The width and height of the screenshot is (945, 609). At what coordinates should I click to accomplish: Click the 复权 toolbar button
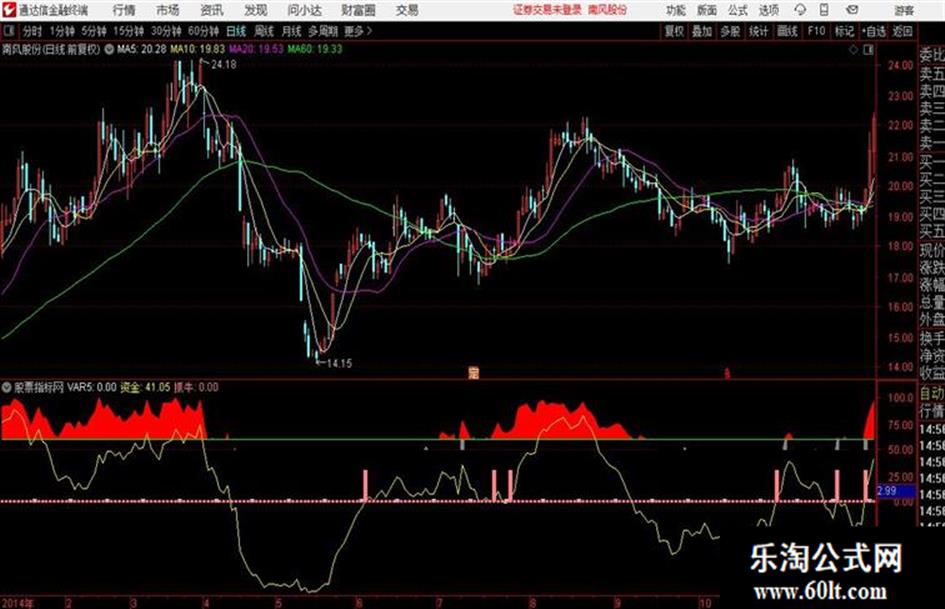coord(674,31)
